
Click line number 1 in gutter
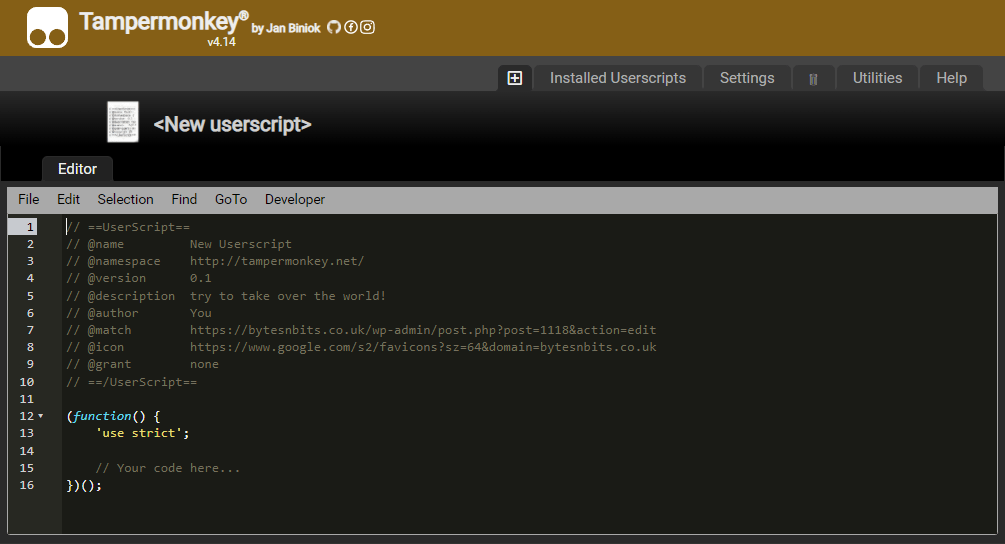coord(29,227)
